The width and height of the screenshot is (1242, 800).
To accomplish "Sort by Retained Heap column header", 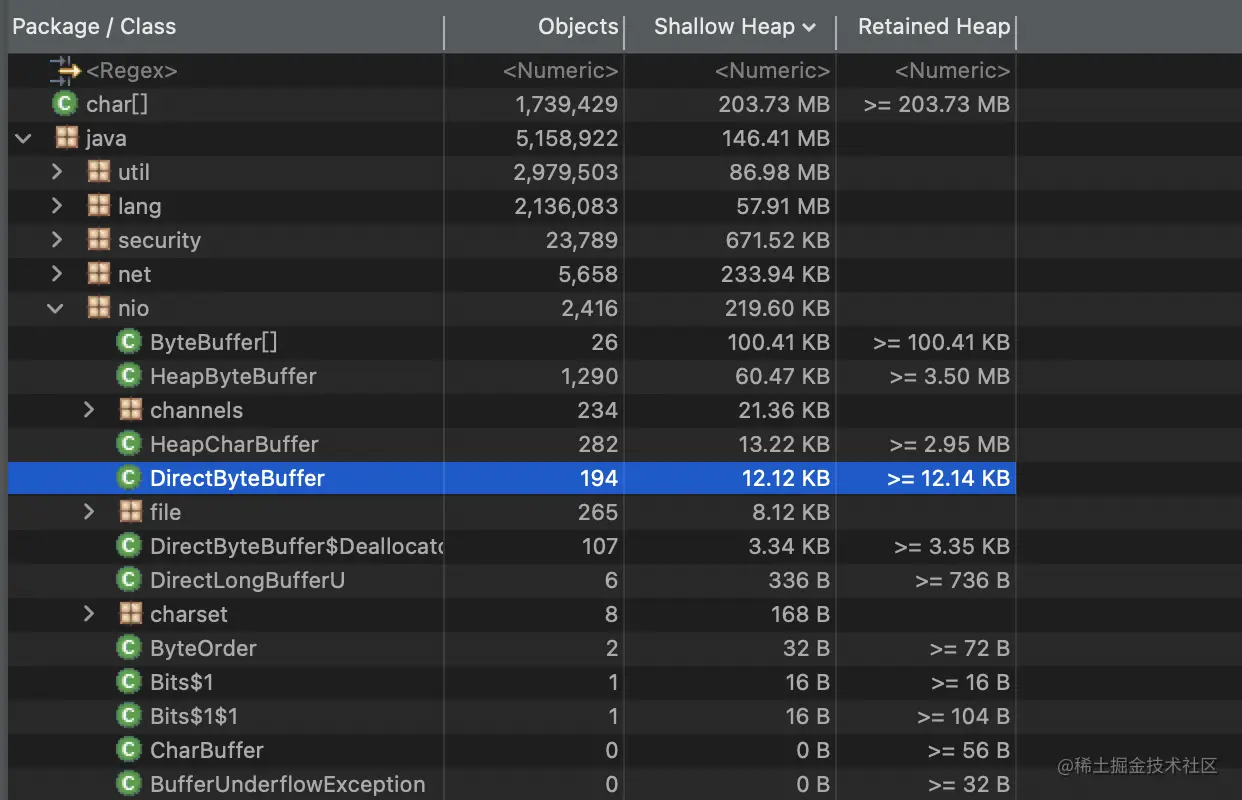I will [x=934, y=27].
